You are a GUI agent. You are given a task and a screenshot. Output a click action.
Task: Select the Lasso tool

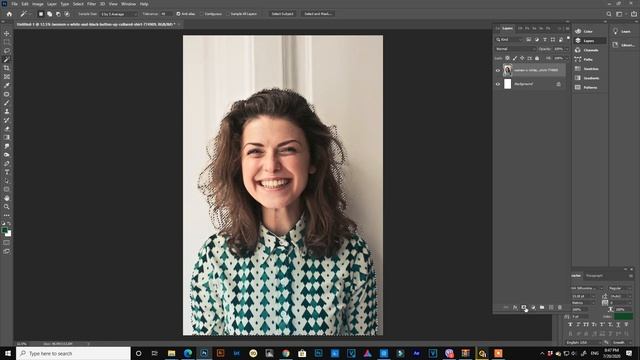(7, 51)
